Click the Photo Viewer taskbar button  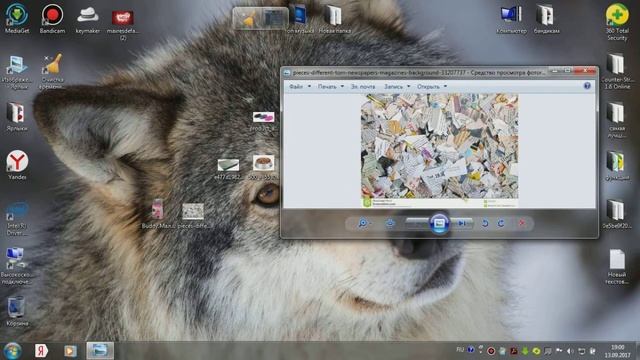coord(100,351)
